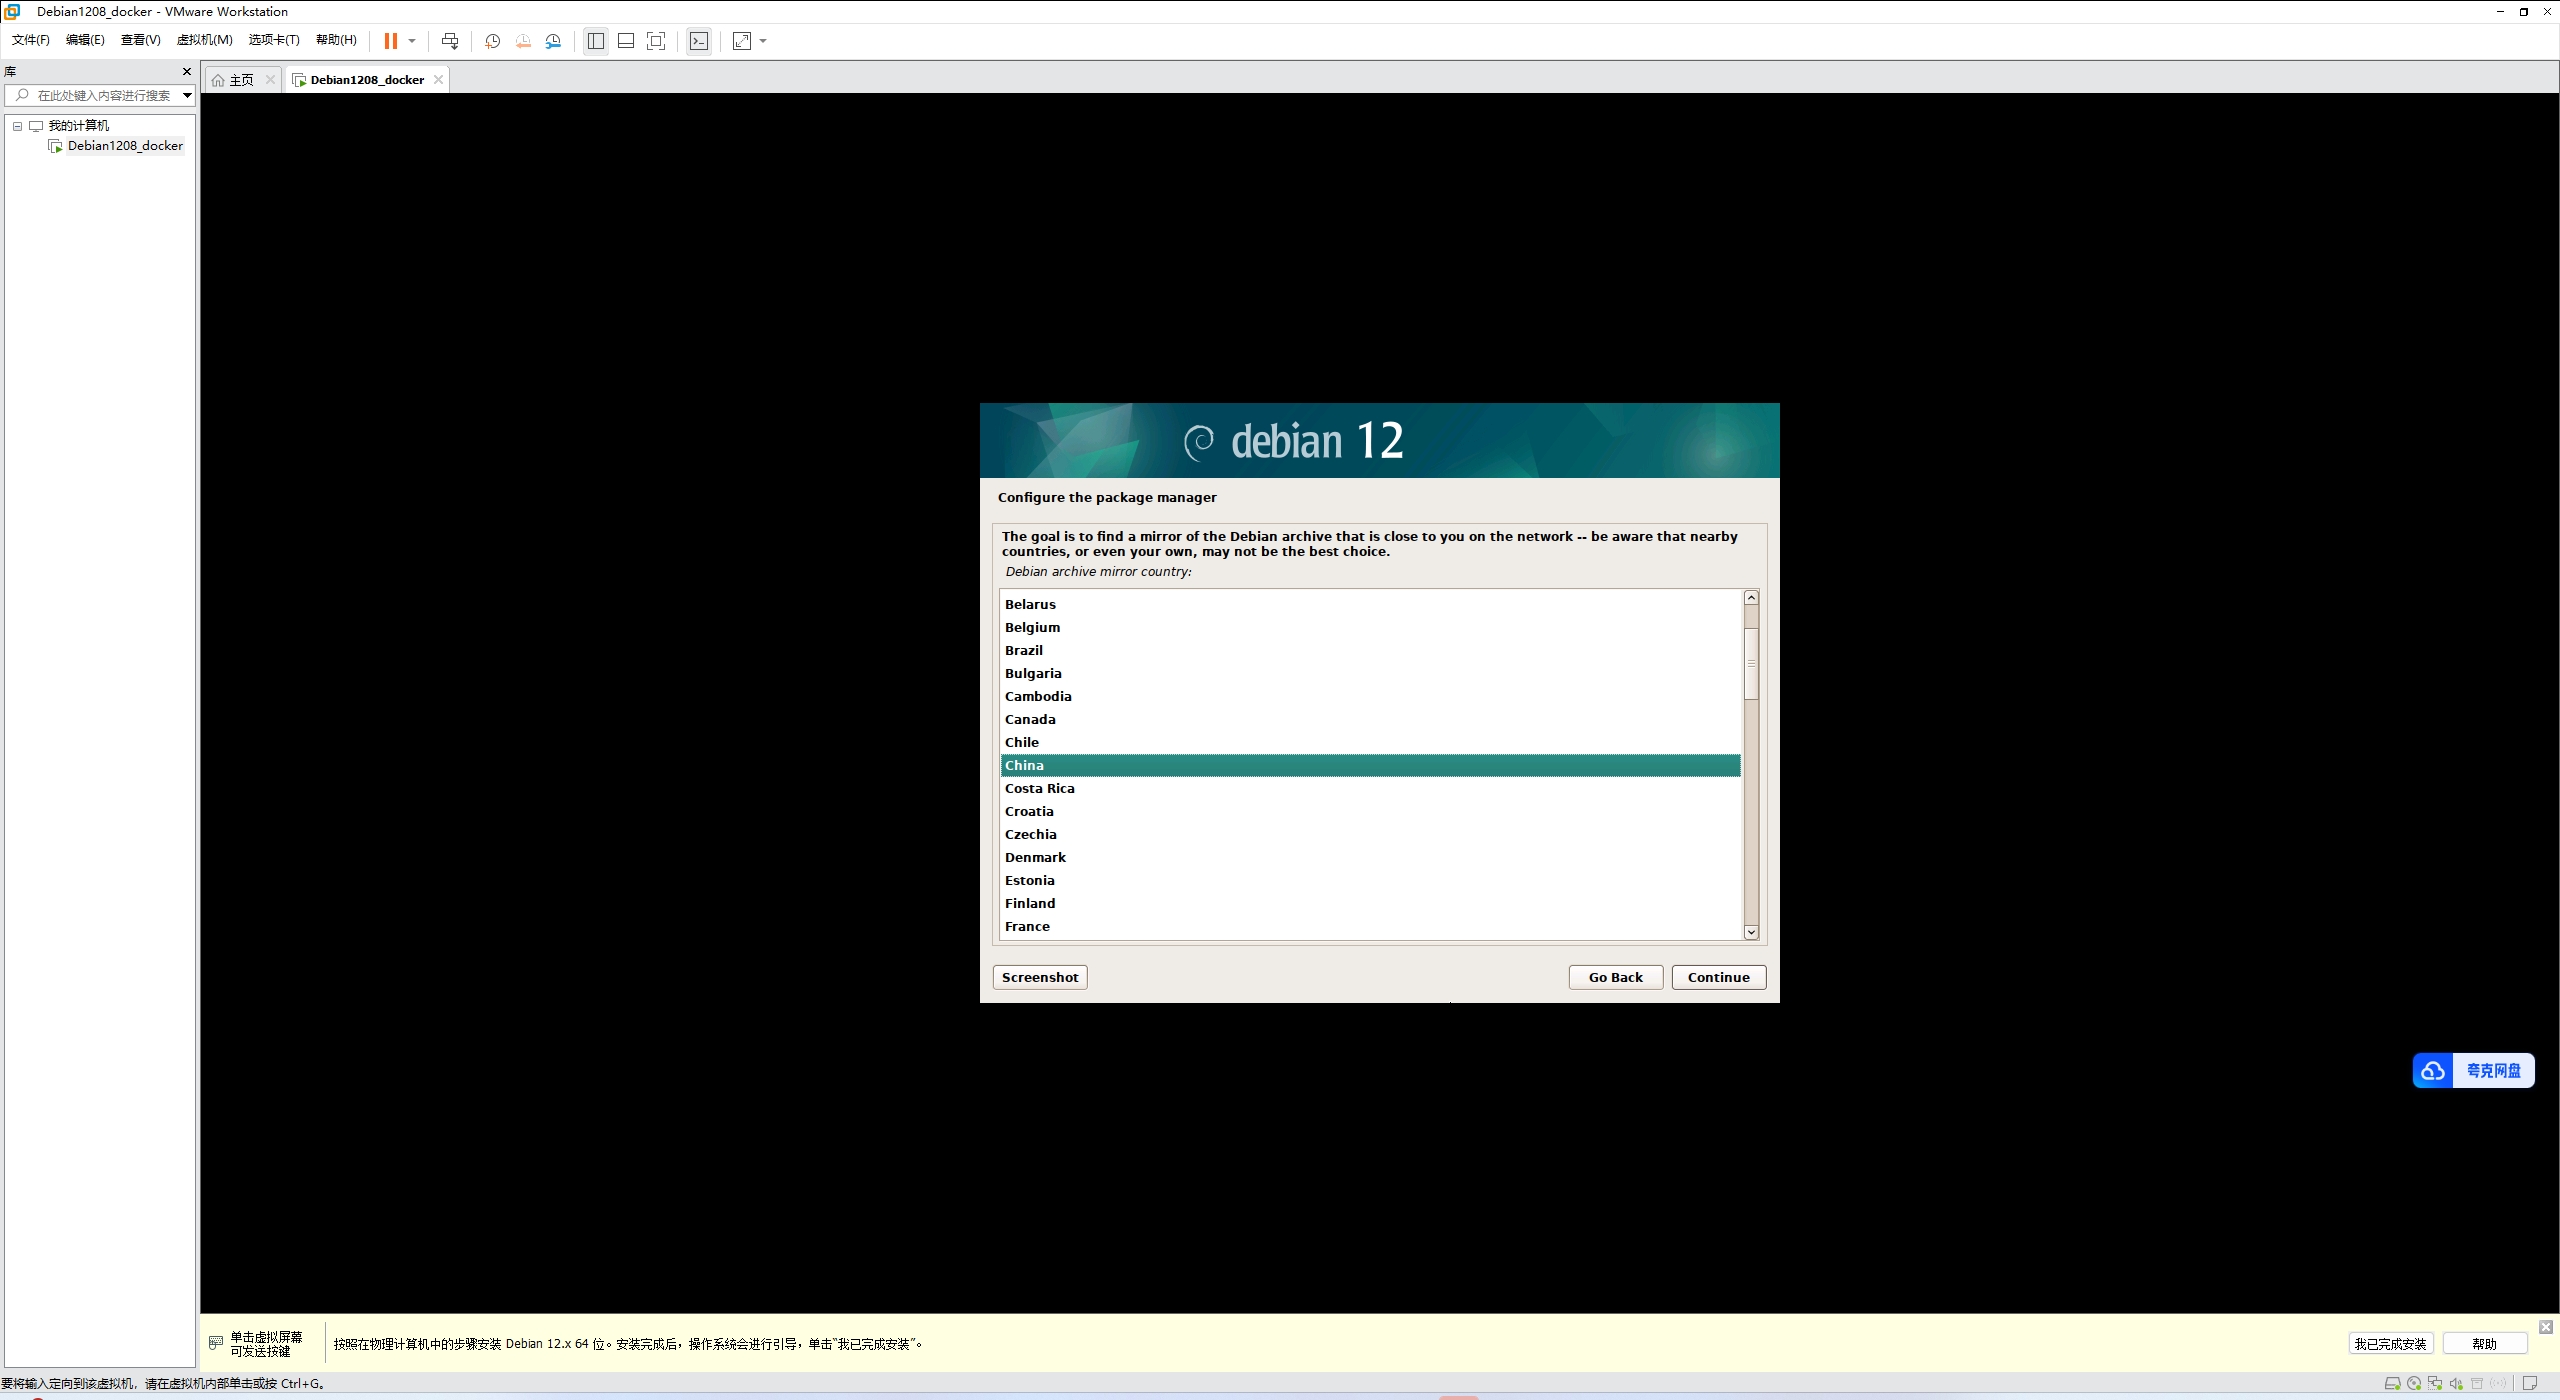Enter full screen mode icon
Screen dimensions: 2560x1400
tap(656, 41)
